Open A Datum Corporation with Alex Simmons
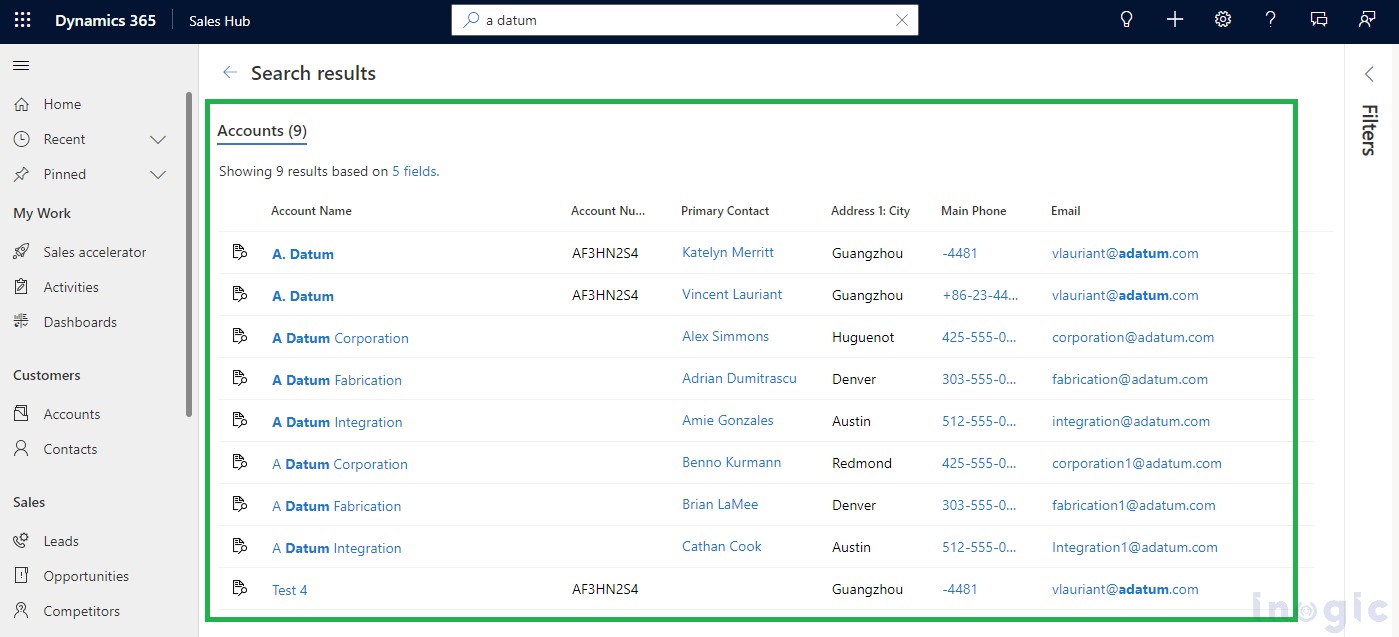The width and height of the screenshot is (1399, 637). pos(340,338)
